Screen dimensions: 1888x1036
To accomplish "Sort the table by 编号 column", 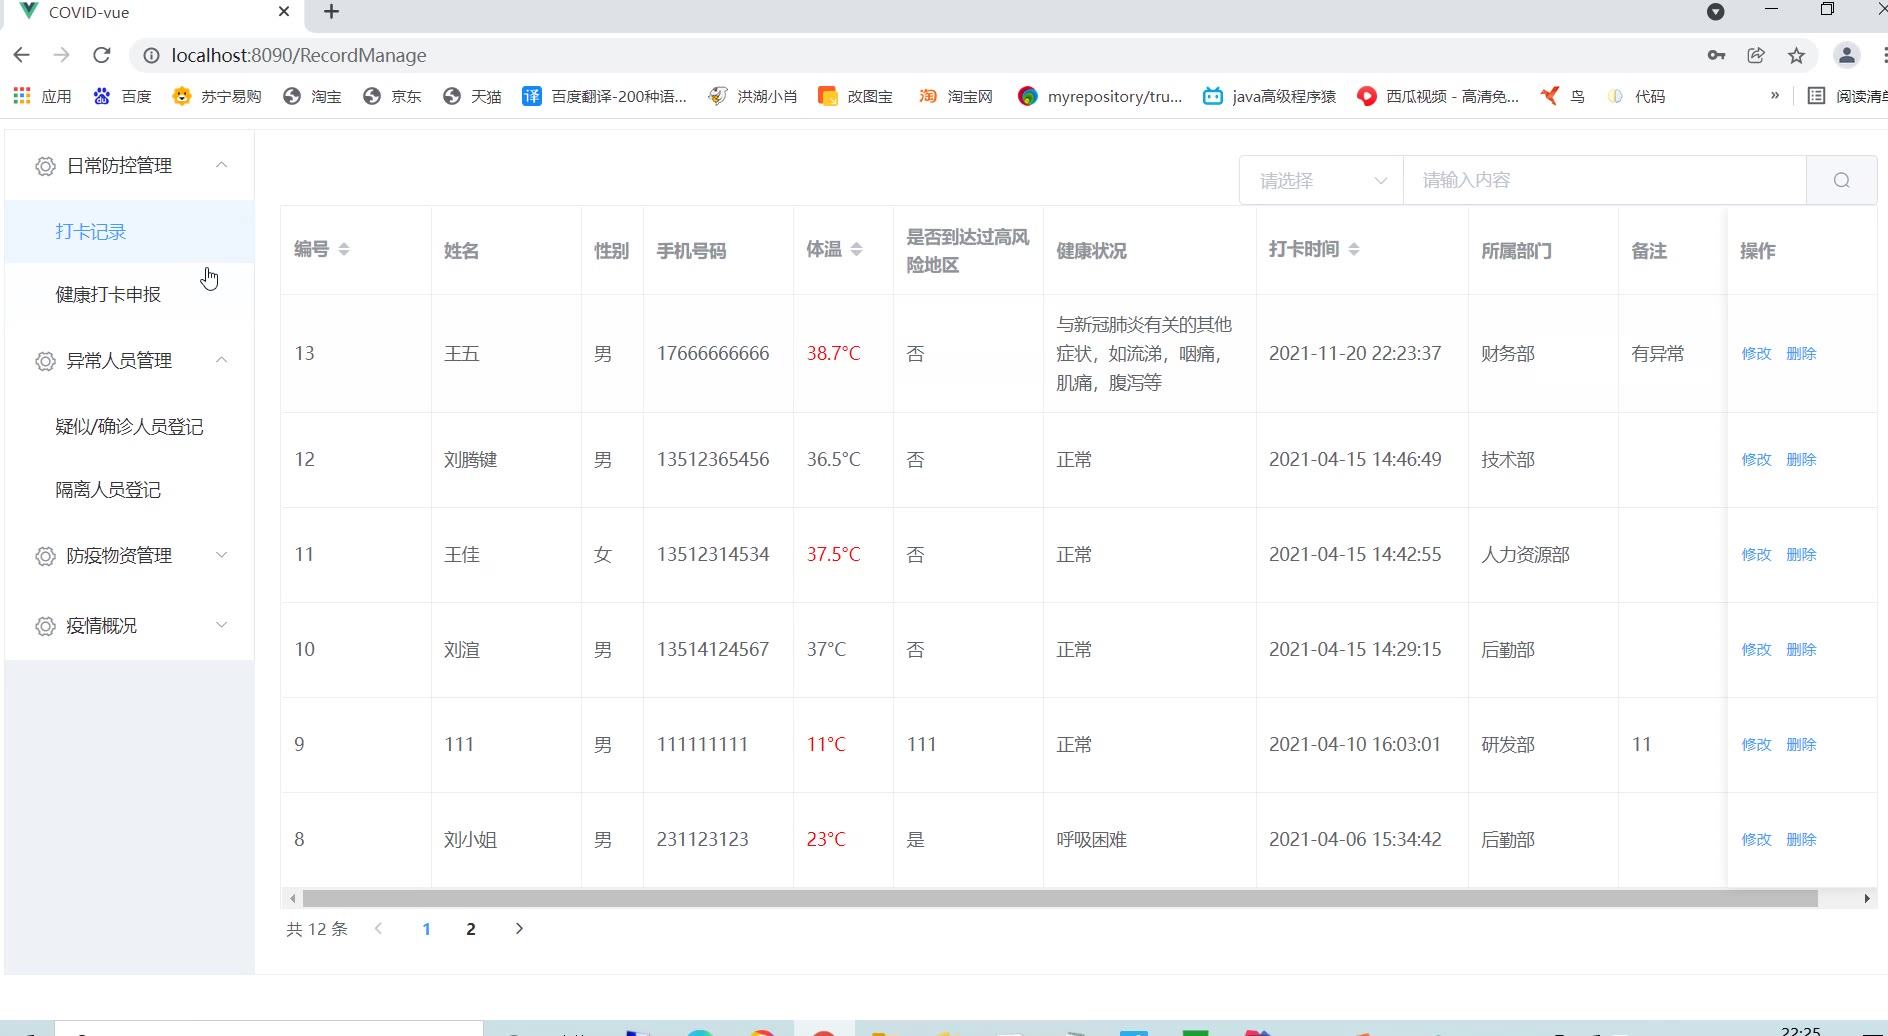I will coord(343,249).
